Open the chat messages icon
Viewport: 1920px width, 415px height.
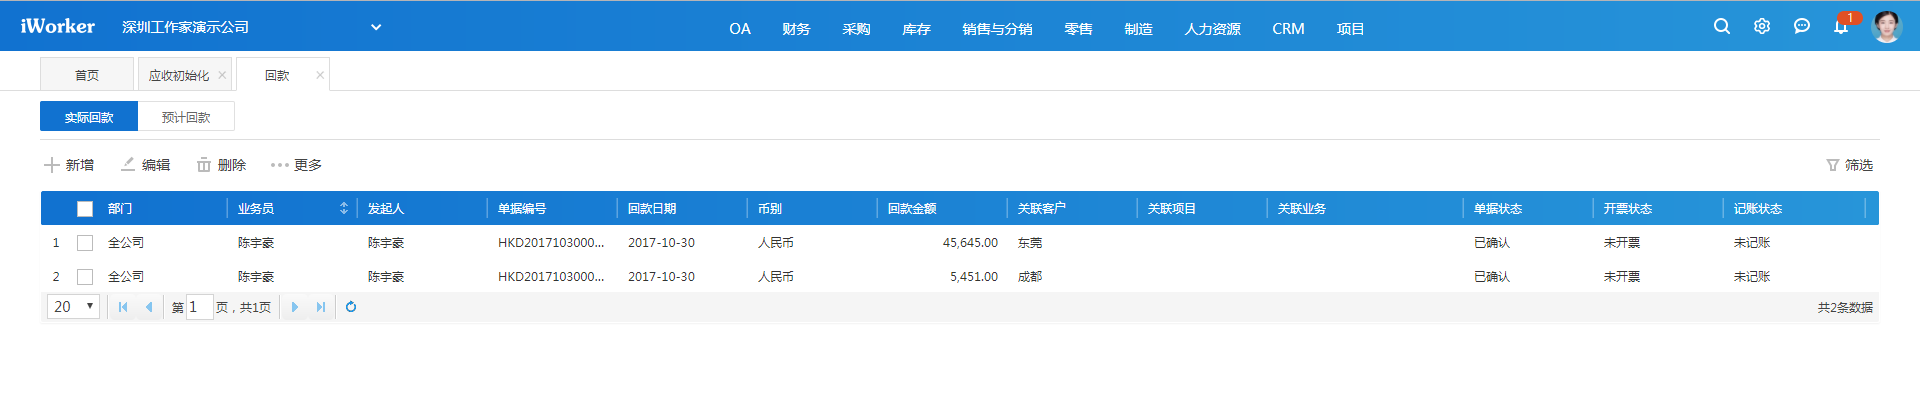1802,26
